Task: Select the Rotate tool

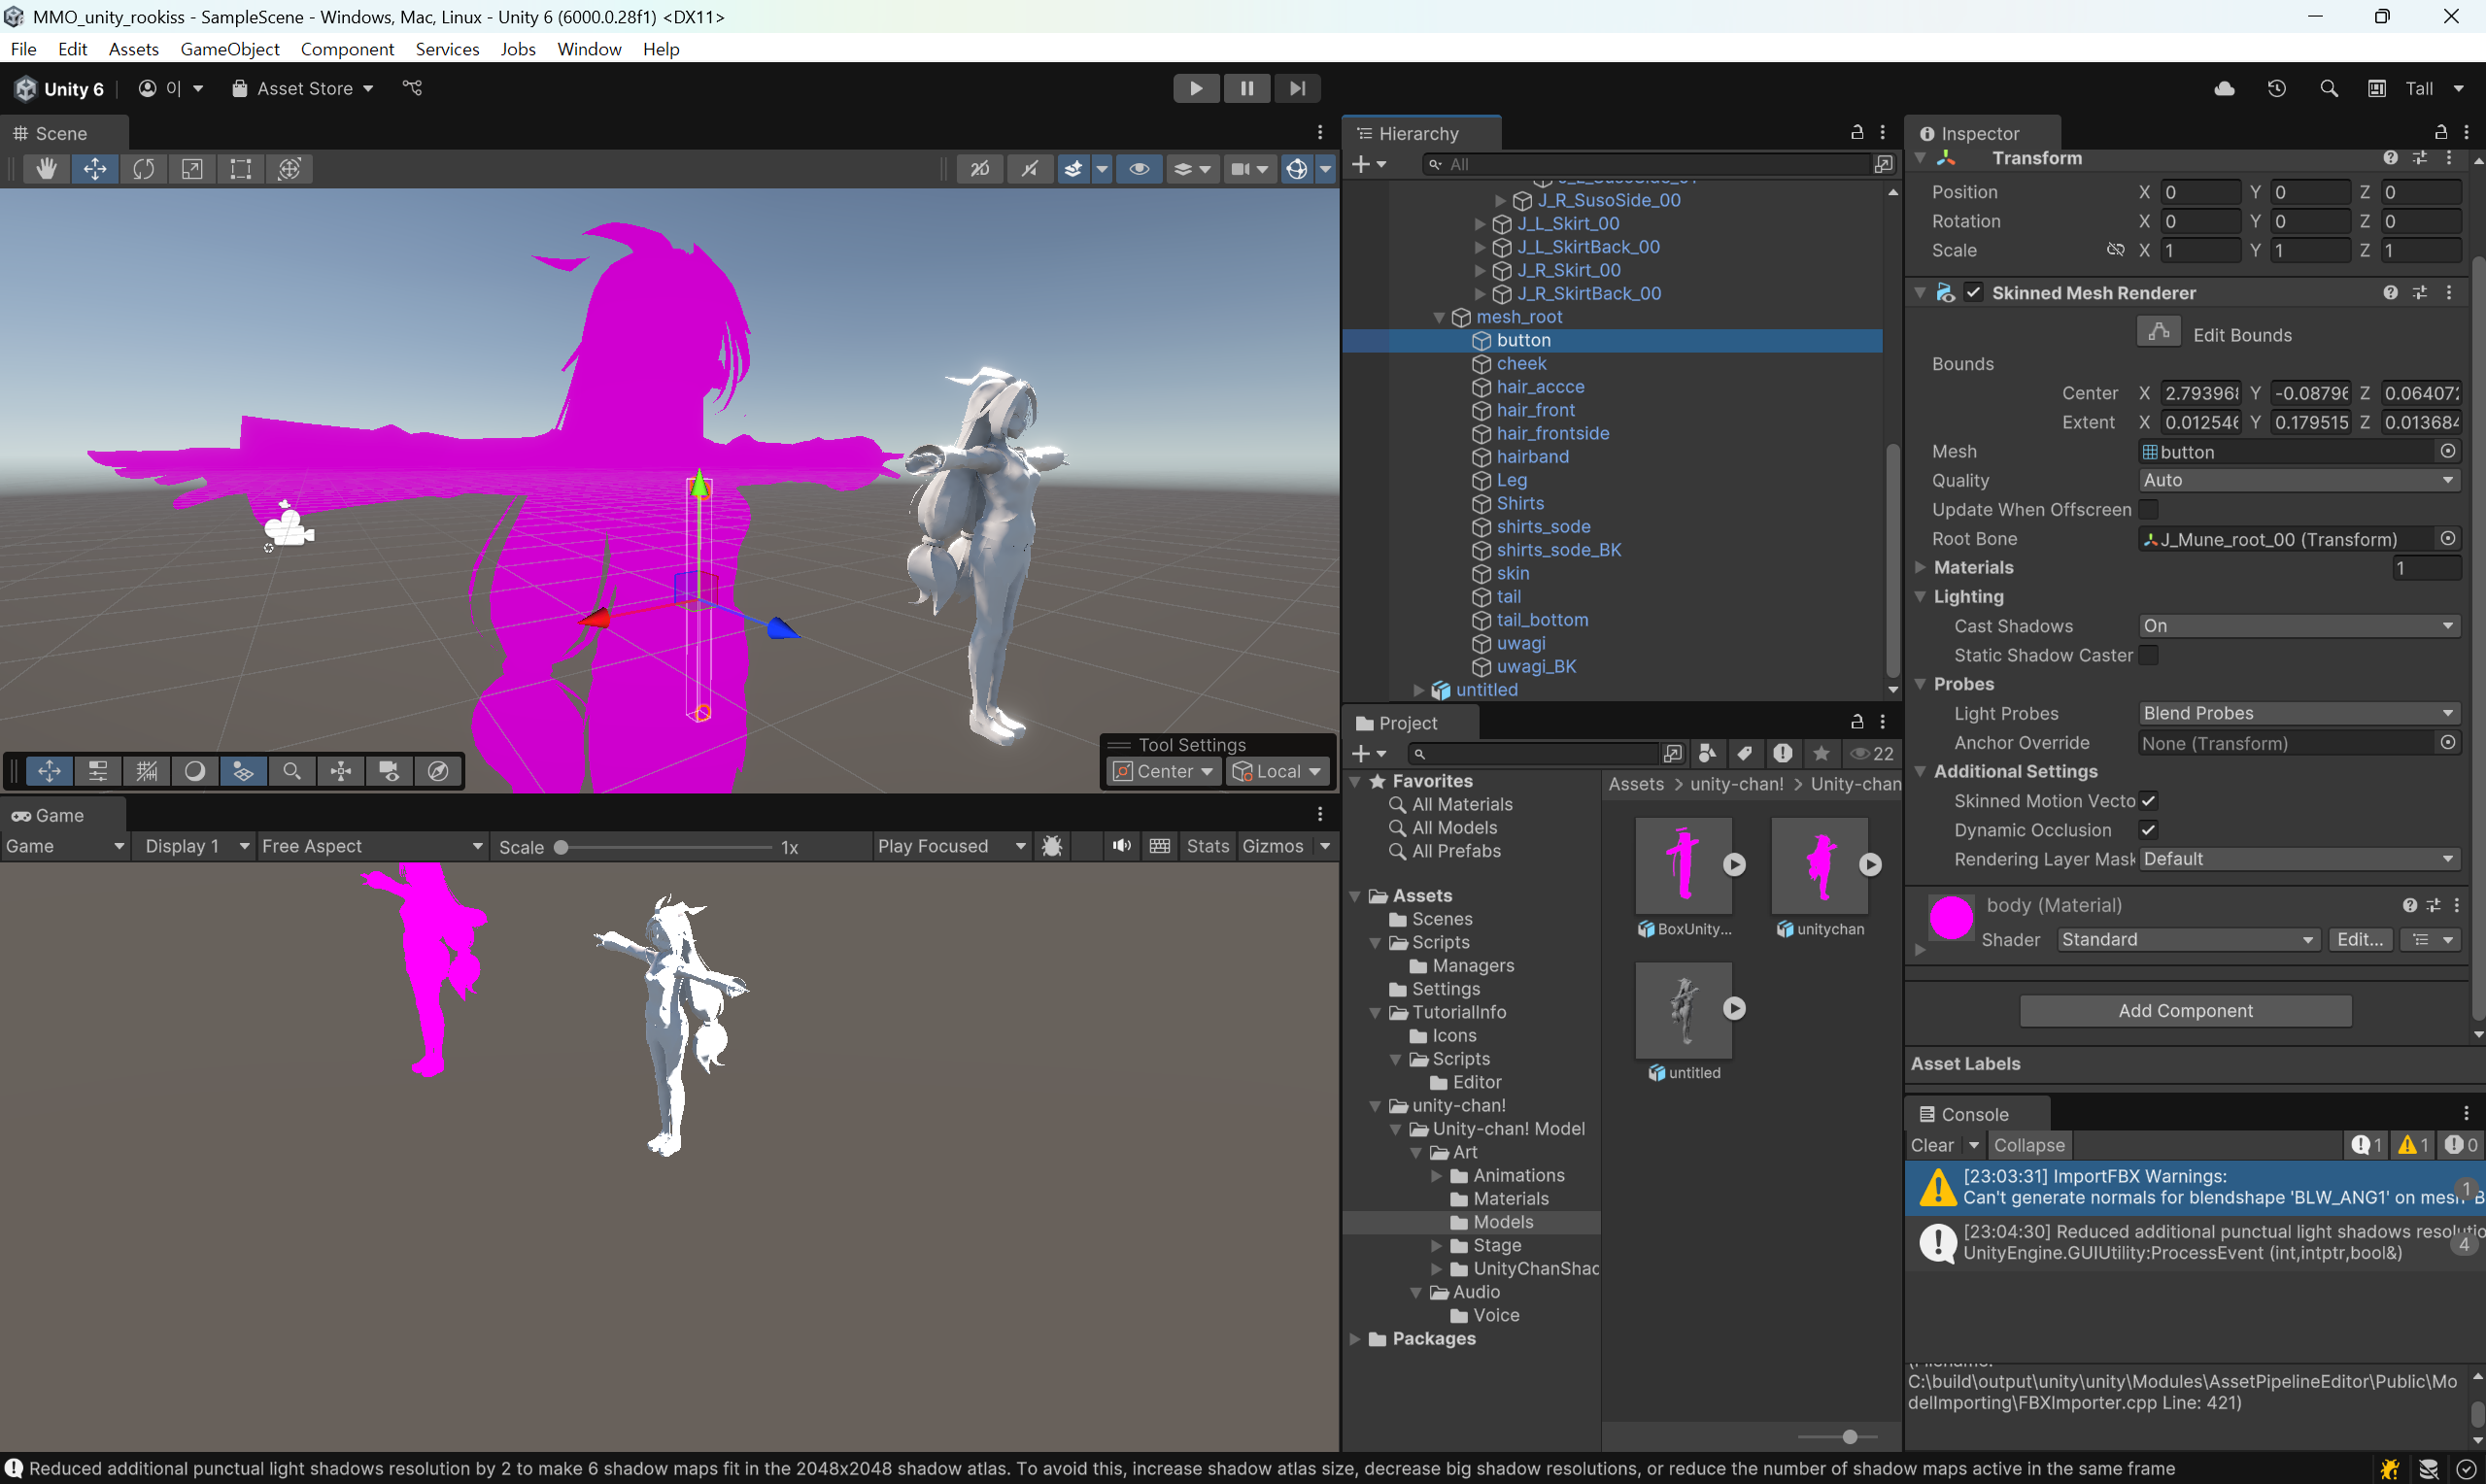Action: (143, 169)
